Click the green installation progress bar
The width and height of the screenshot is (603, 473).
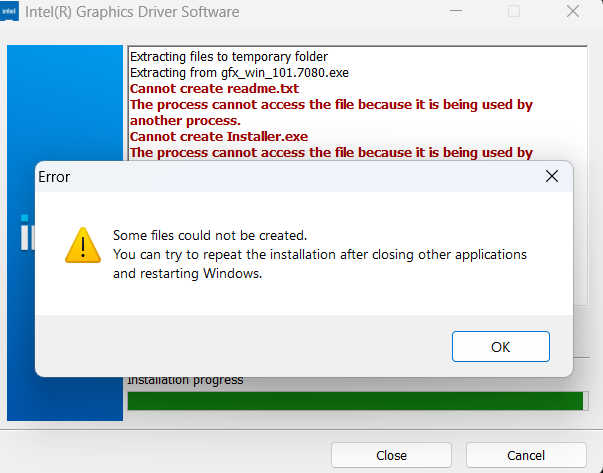[x=358, y=401]
